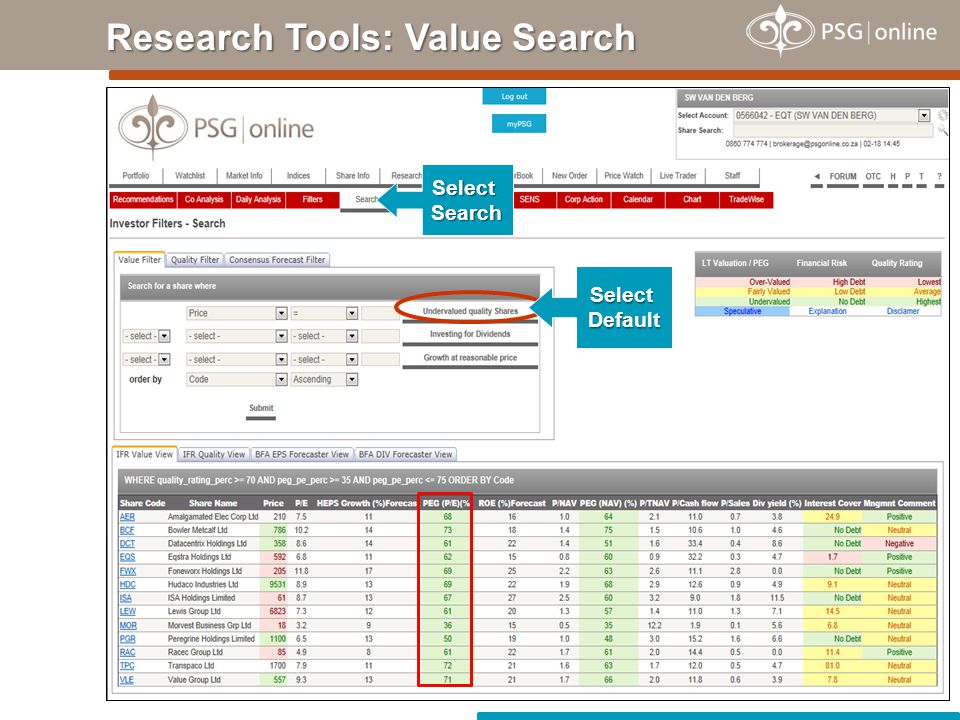
Task: Click the HEPS Growth (%) column header
Action: (366, 503)
